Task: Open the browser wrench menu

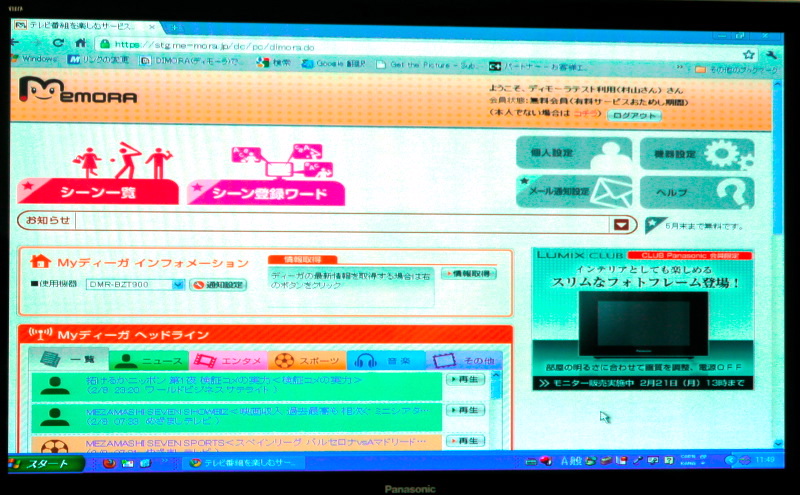Action: 771,55
